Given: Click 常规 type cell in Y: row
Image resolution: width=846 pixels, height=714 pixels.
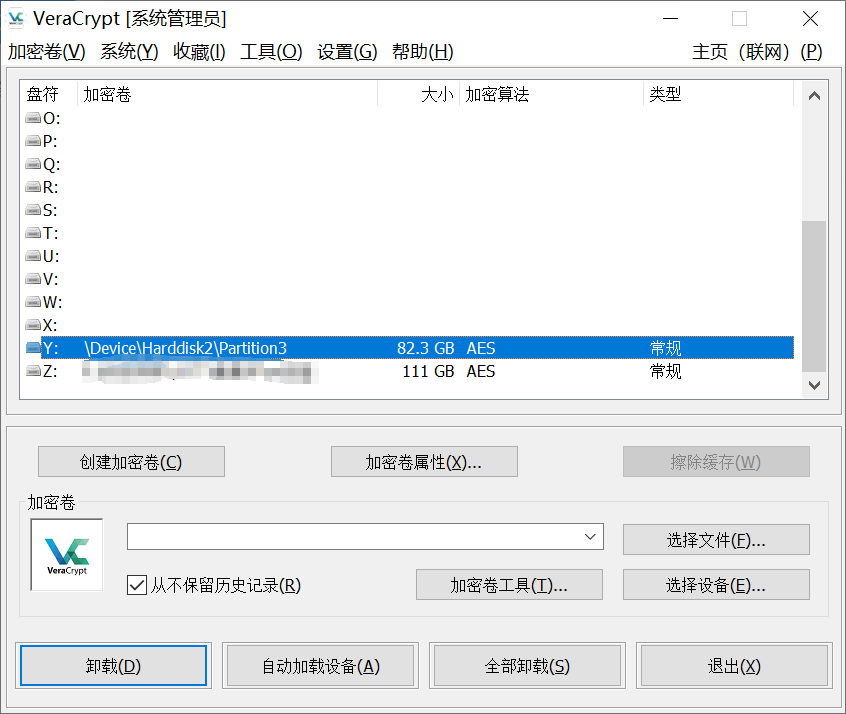Looking at the screenshot, I should point(665,348).
